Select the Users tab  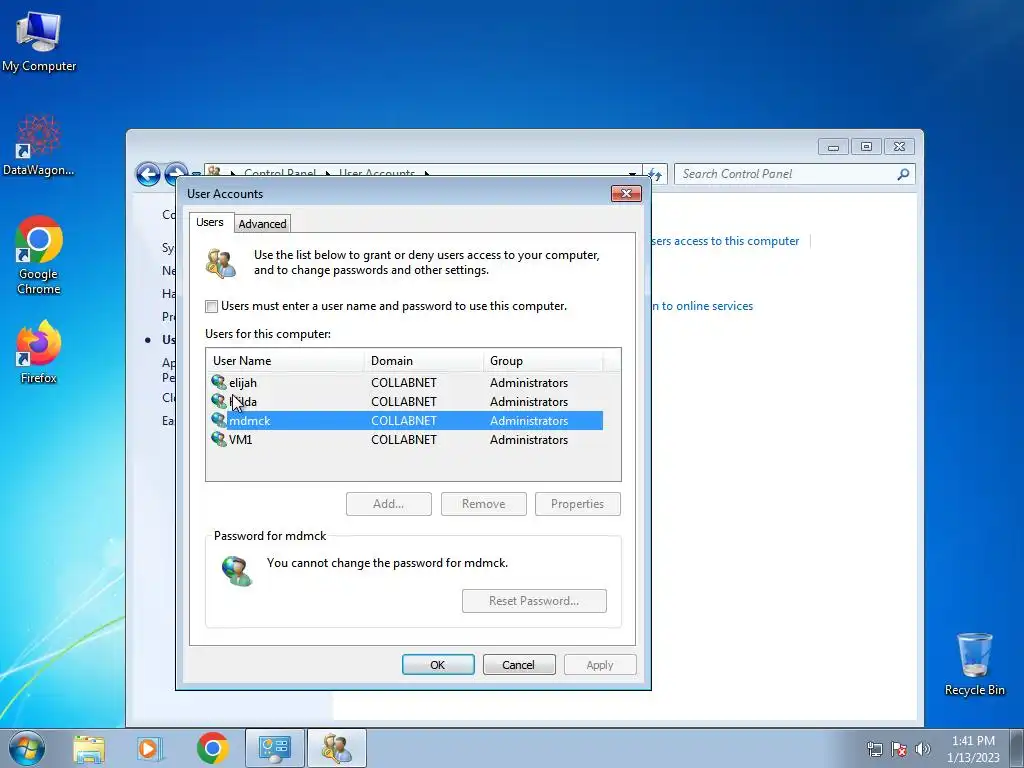(x=210, y=222)
